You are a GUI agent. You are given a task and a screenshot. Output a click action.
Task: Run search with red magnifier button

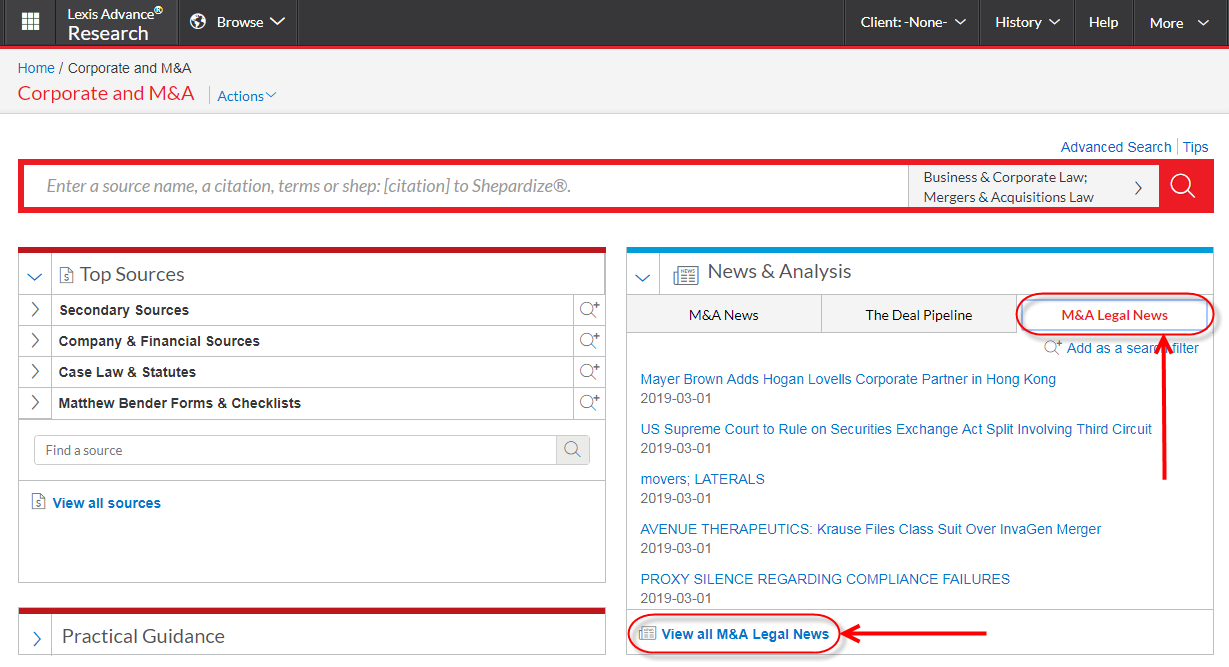tap(1183, 187)
